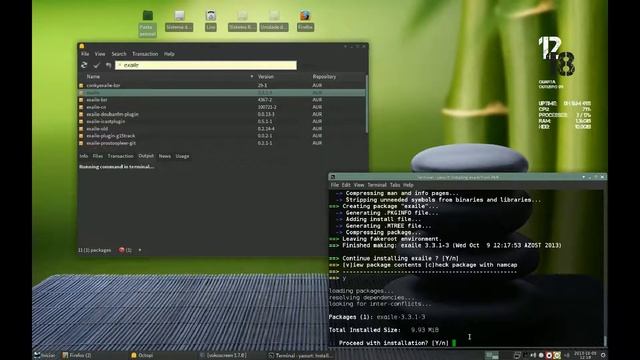
Task: Click the exaile search field in Octopi
Action: click(206, 65)
